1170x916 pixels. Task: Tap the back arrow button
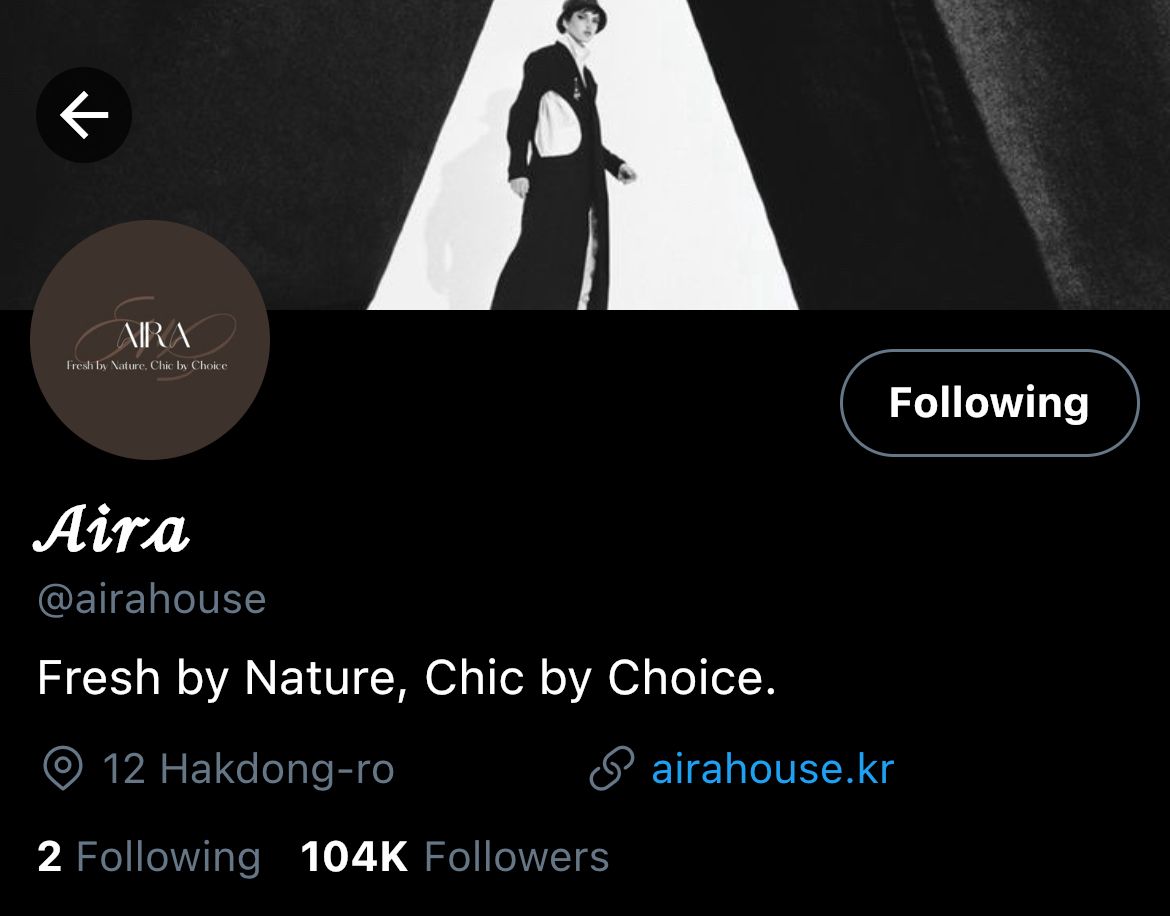point(84,115)
